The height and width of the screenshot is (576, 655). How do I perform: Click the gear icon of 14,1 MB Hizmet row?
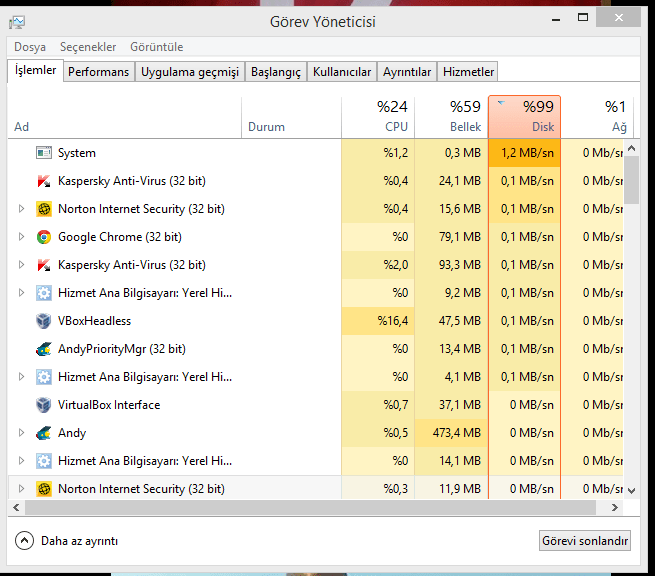point(43,461)
